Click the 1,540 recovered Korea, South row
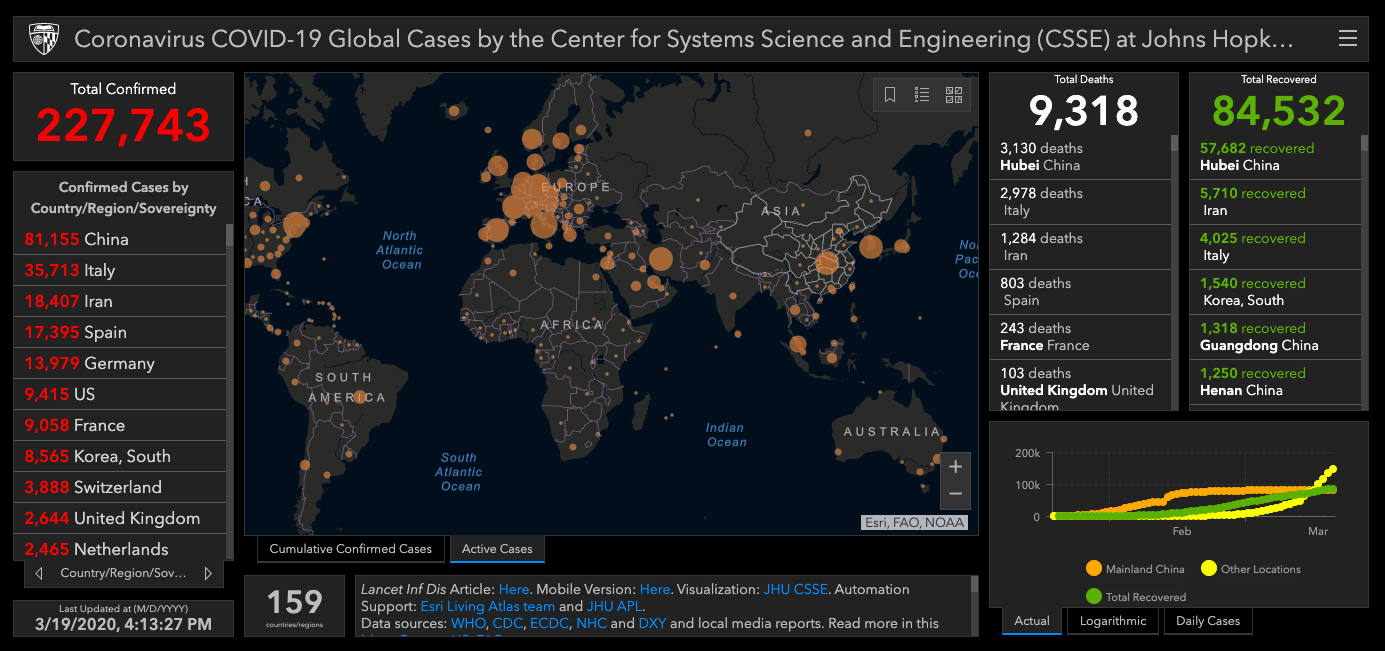 pos(1275,292)
